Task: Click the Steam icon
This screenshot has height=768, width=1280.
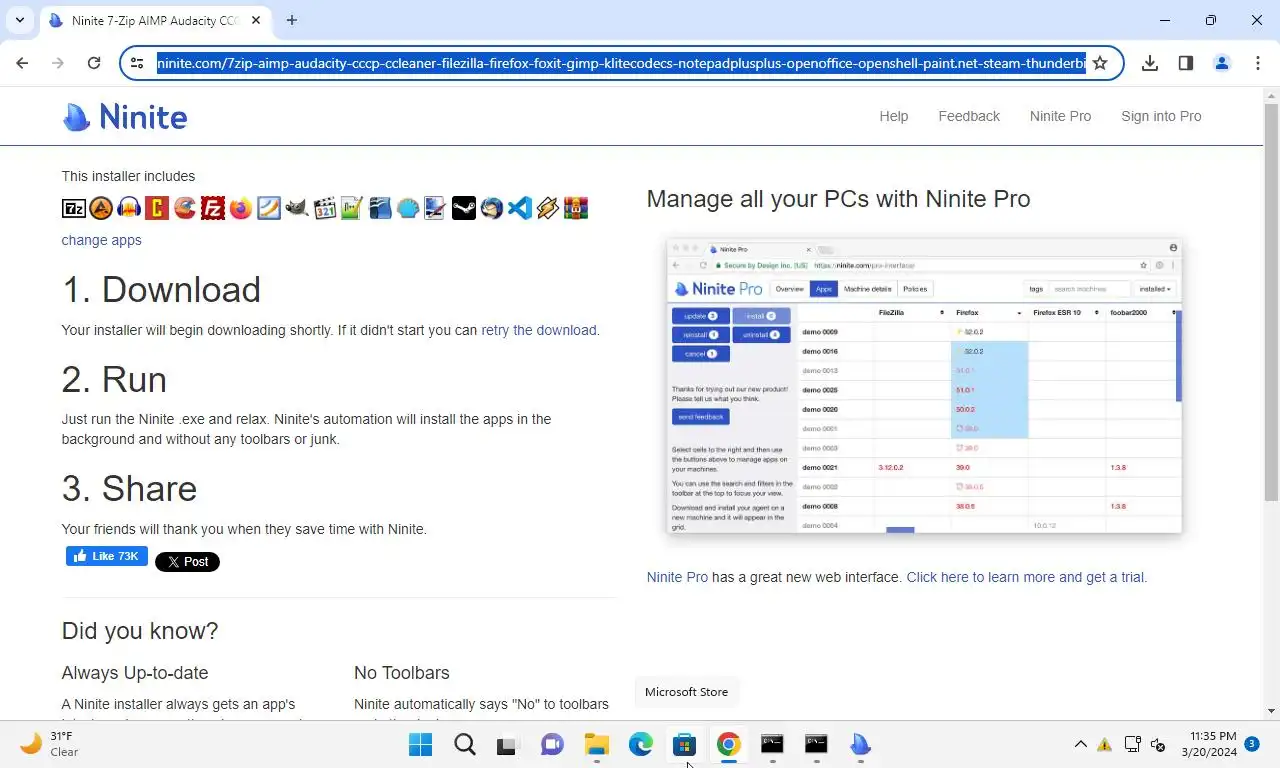Action: 464,208
